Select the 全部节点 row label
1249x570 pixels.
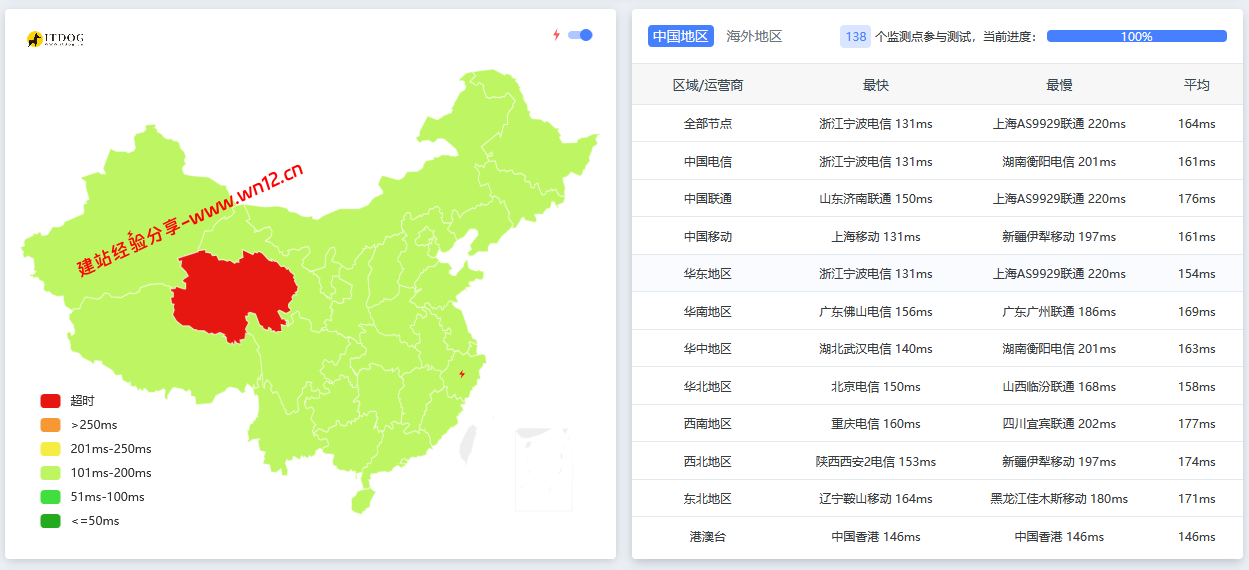tap(708, 124)
